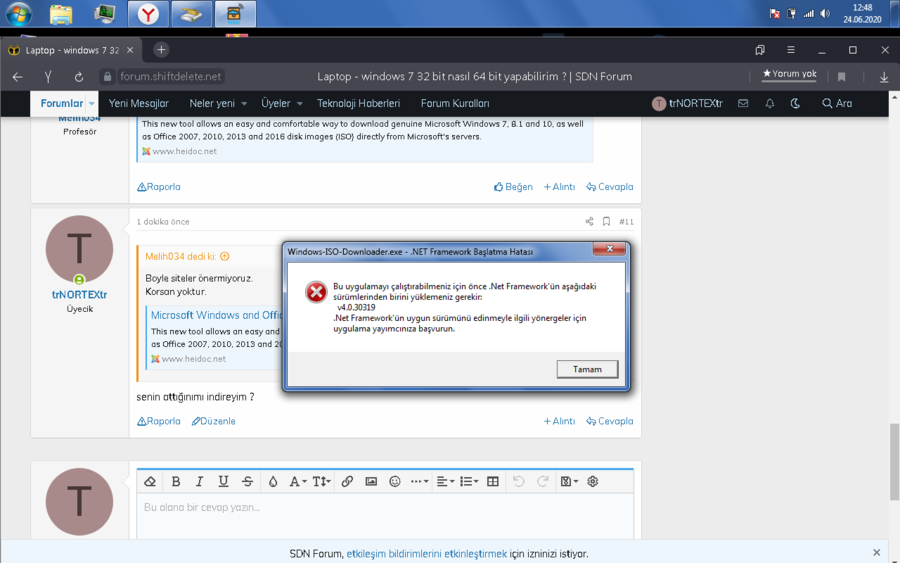Insert a table using the grid icon
The height and width of the screenshot is (563, 900).
492,482
